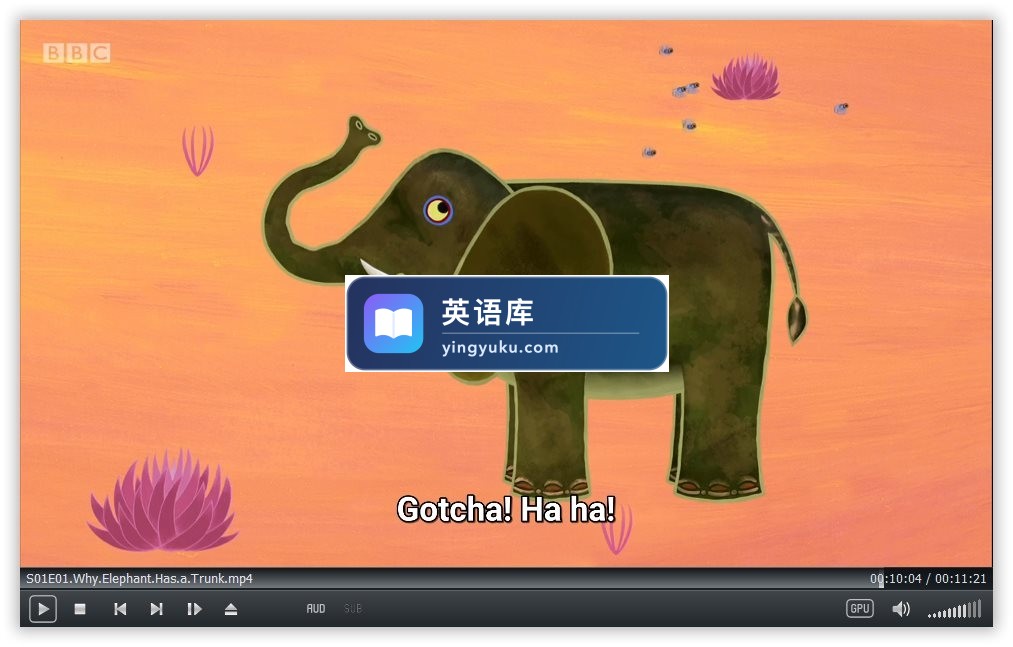Toggle GPU acceleration button

click(859, 608)
